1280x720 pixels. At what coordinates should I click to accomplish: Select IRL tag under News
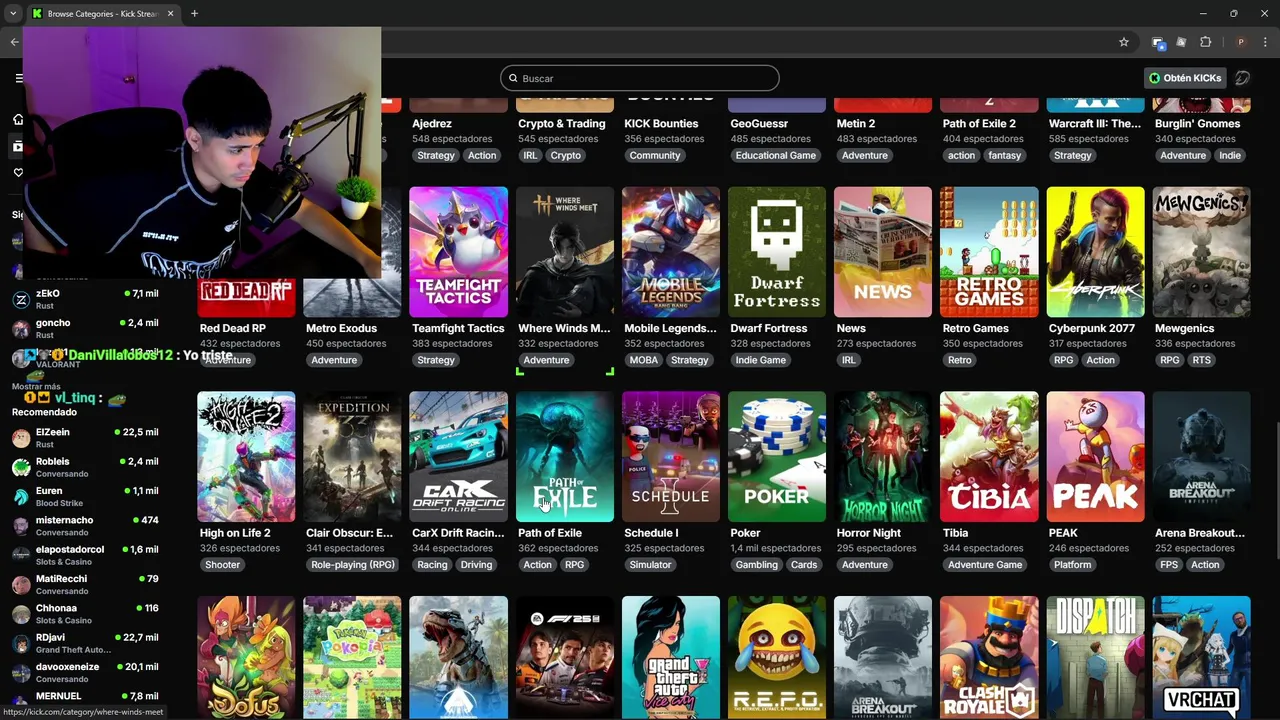coord(849,360)
